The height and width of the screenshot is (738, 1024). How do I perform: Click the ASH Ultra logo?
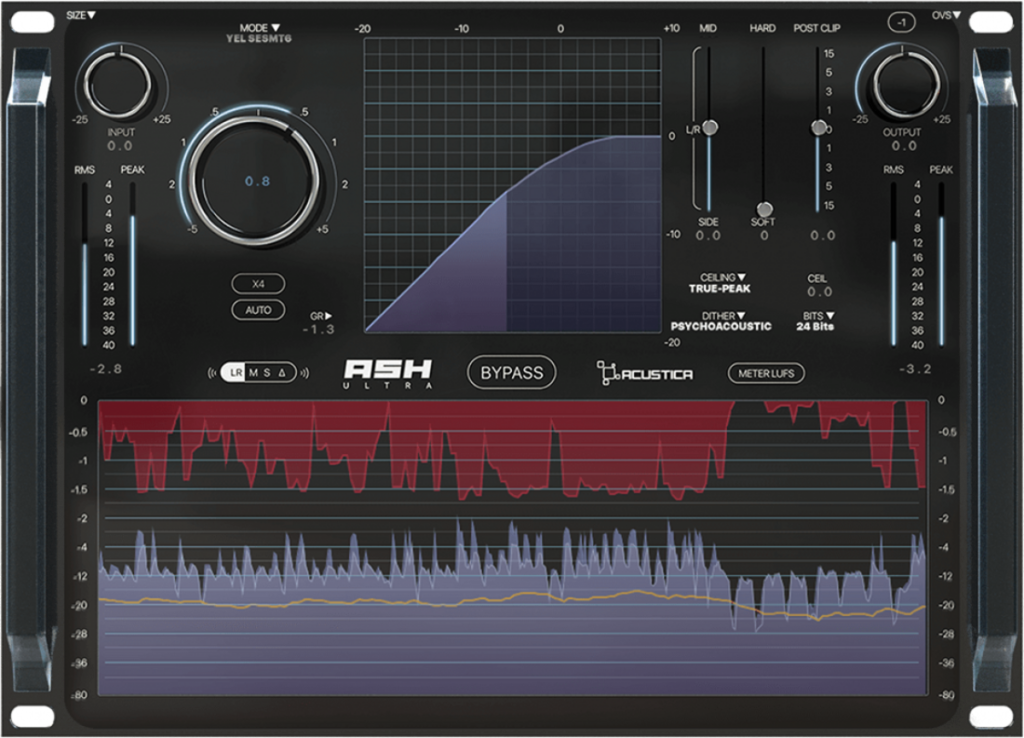click(x=388, y=374)
